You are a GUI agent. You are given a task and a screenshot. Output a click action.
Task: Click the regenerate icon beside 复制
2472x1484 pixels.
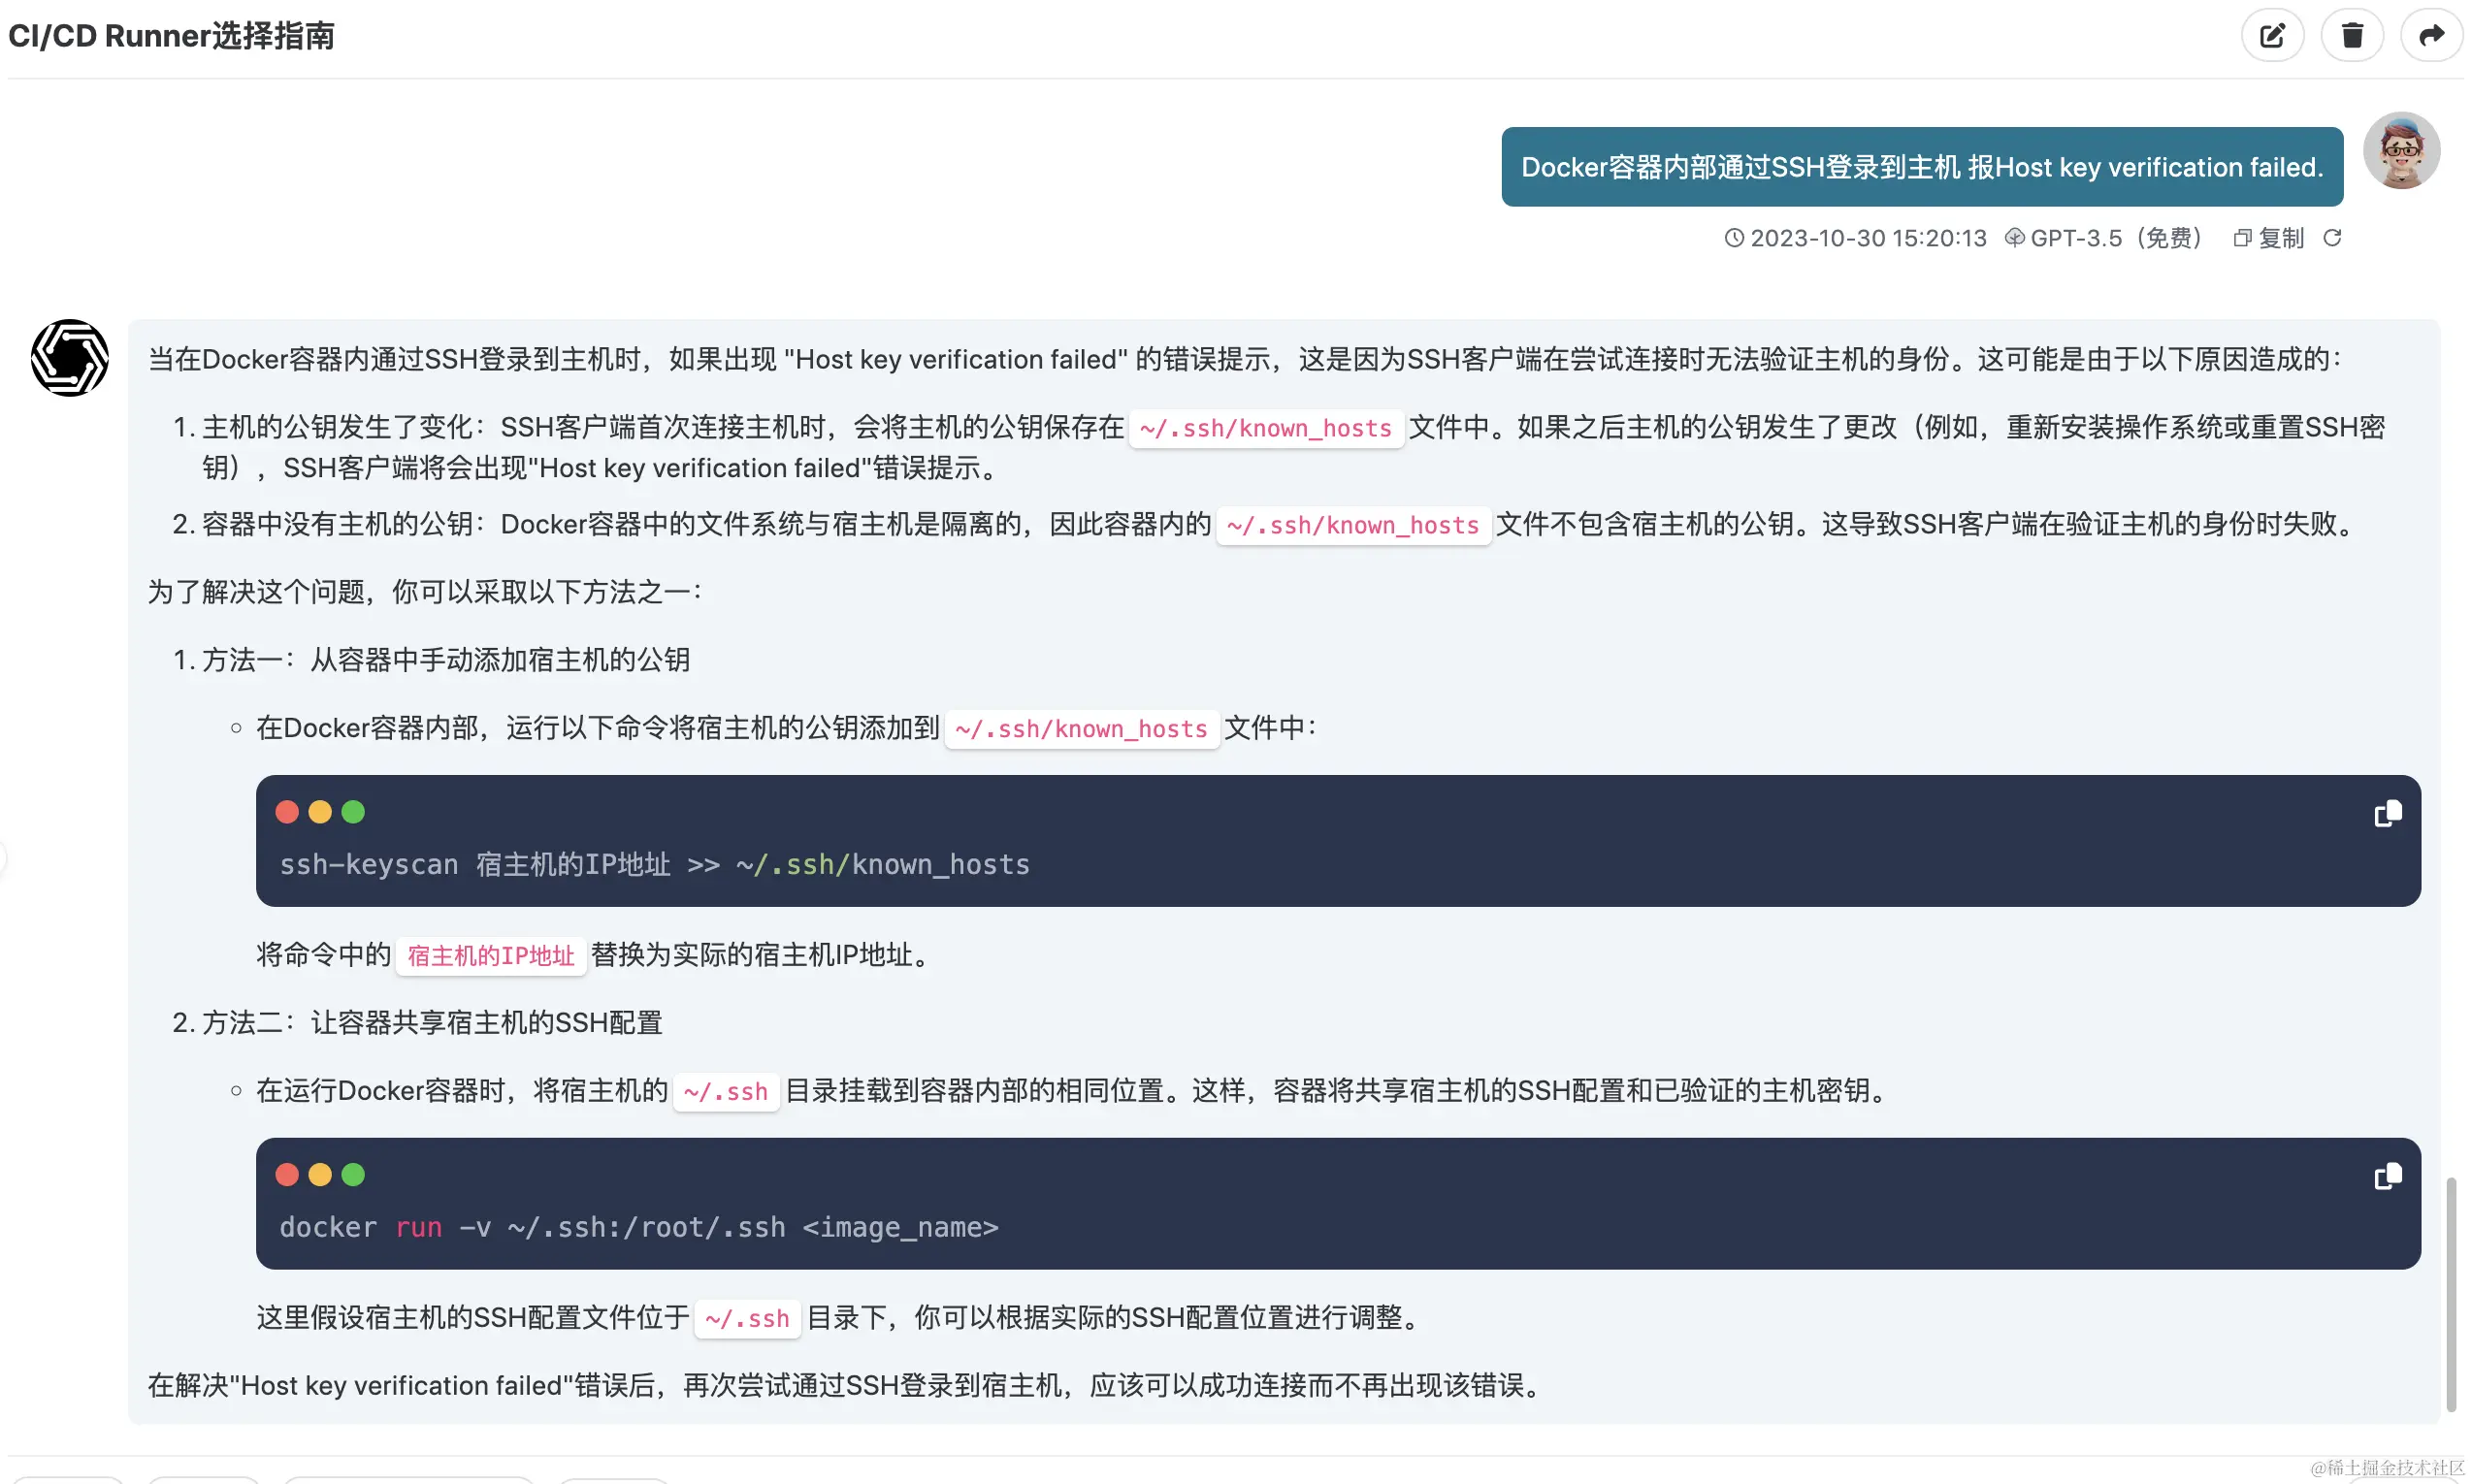tap(2332, 238)
